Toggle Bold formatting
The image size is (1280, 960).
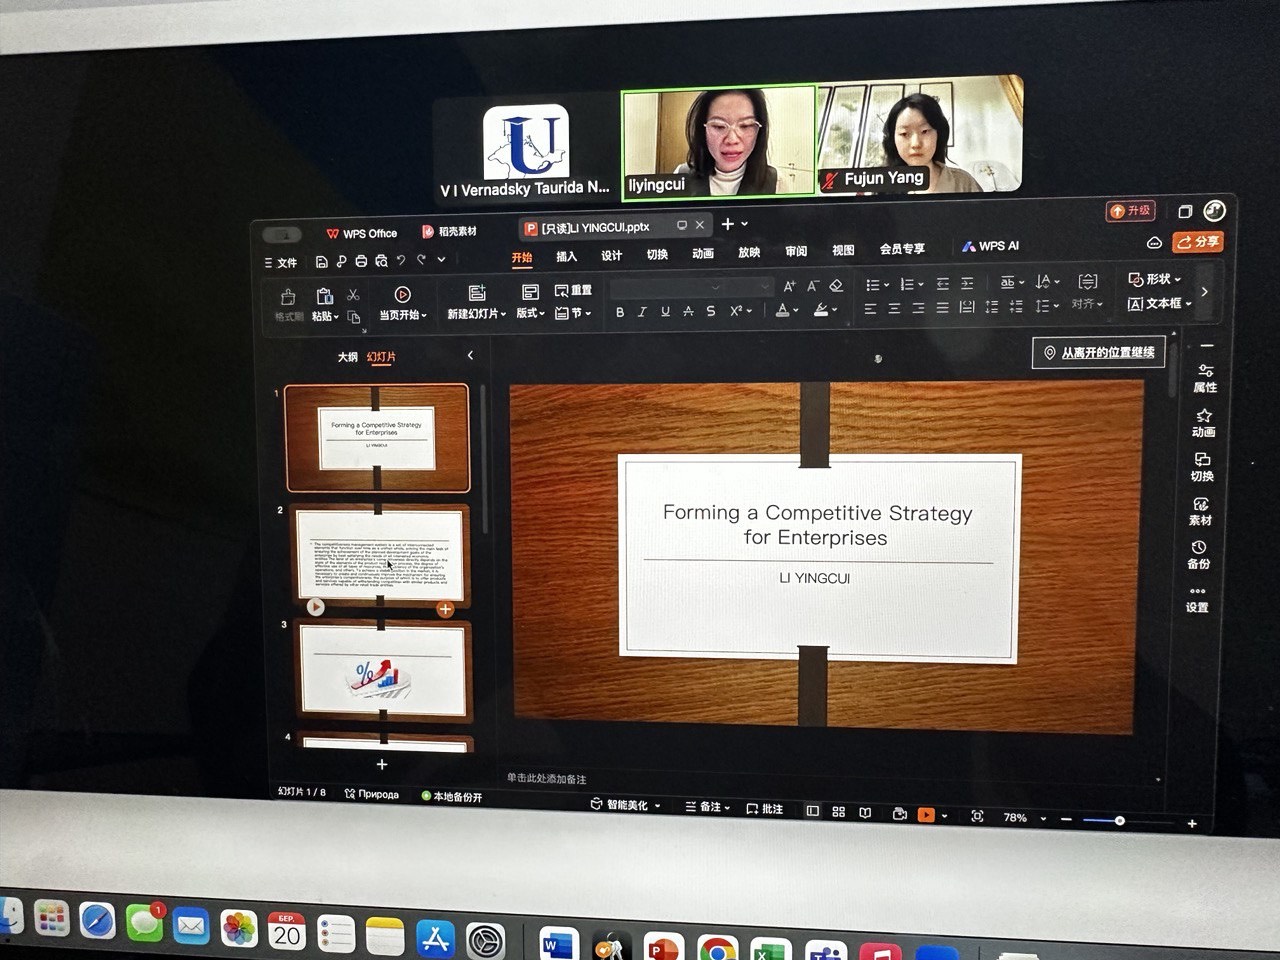pyautogui.click(x=620, y=312)
